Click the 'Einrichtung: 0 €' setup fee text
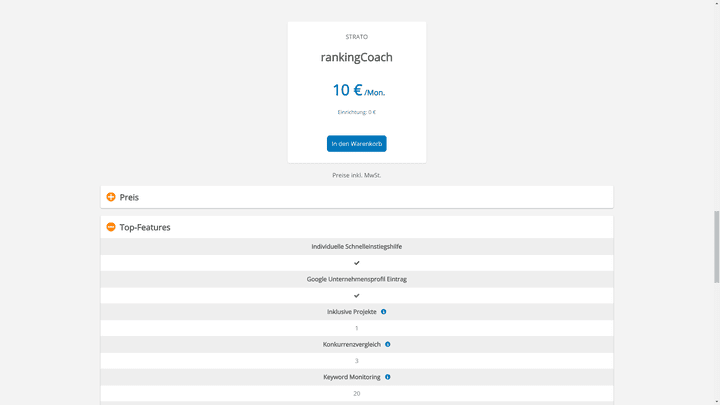The width and height of the screenshot is (720, 405). (x=356, y=112)
